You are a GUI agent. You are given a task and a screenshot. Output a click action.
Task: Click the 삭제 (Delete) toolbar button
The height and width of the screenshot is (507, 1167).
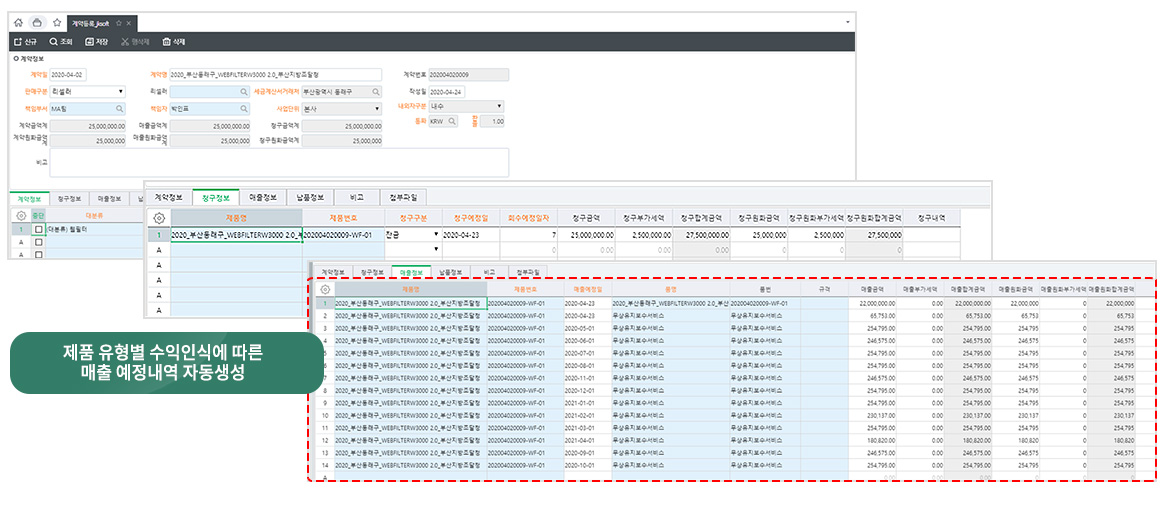pos(173,42)
